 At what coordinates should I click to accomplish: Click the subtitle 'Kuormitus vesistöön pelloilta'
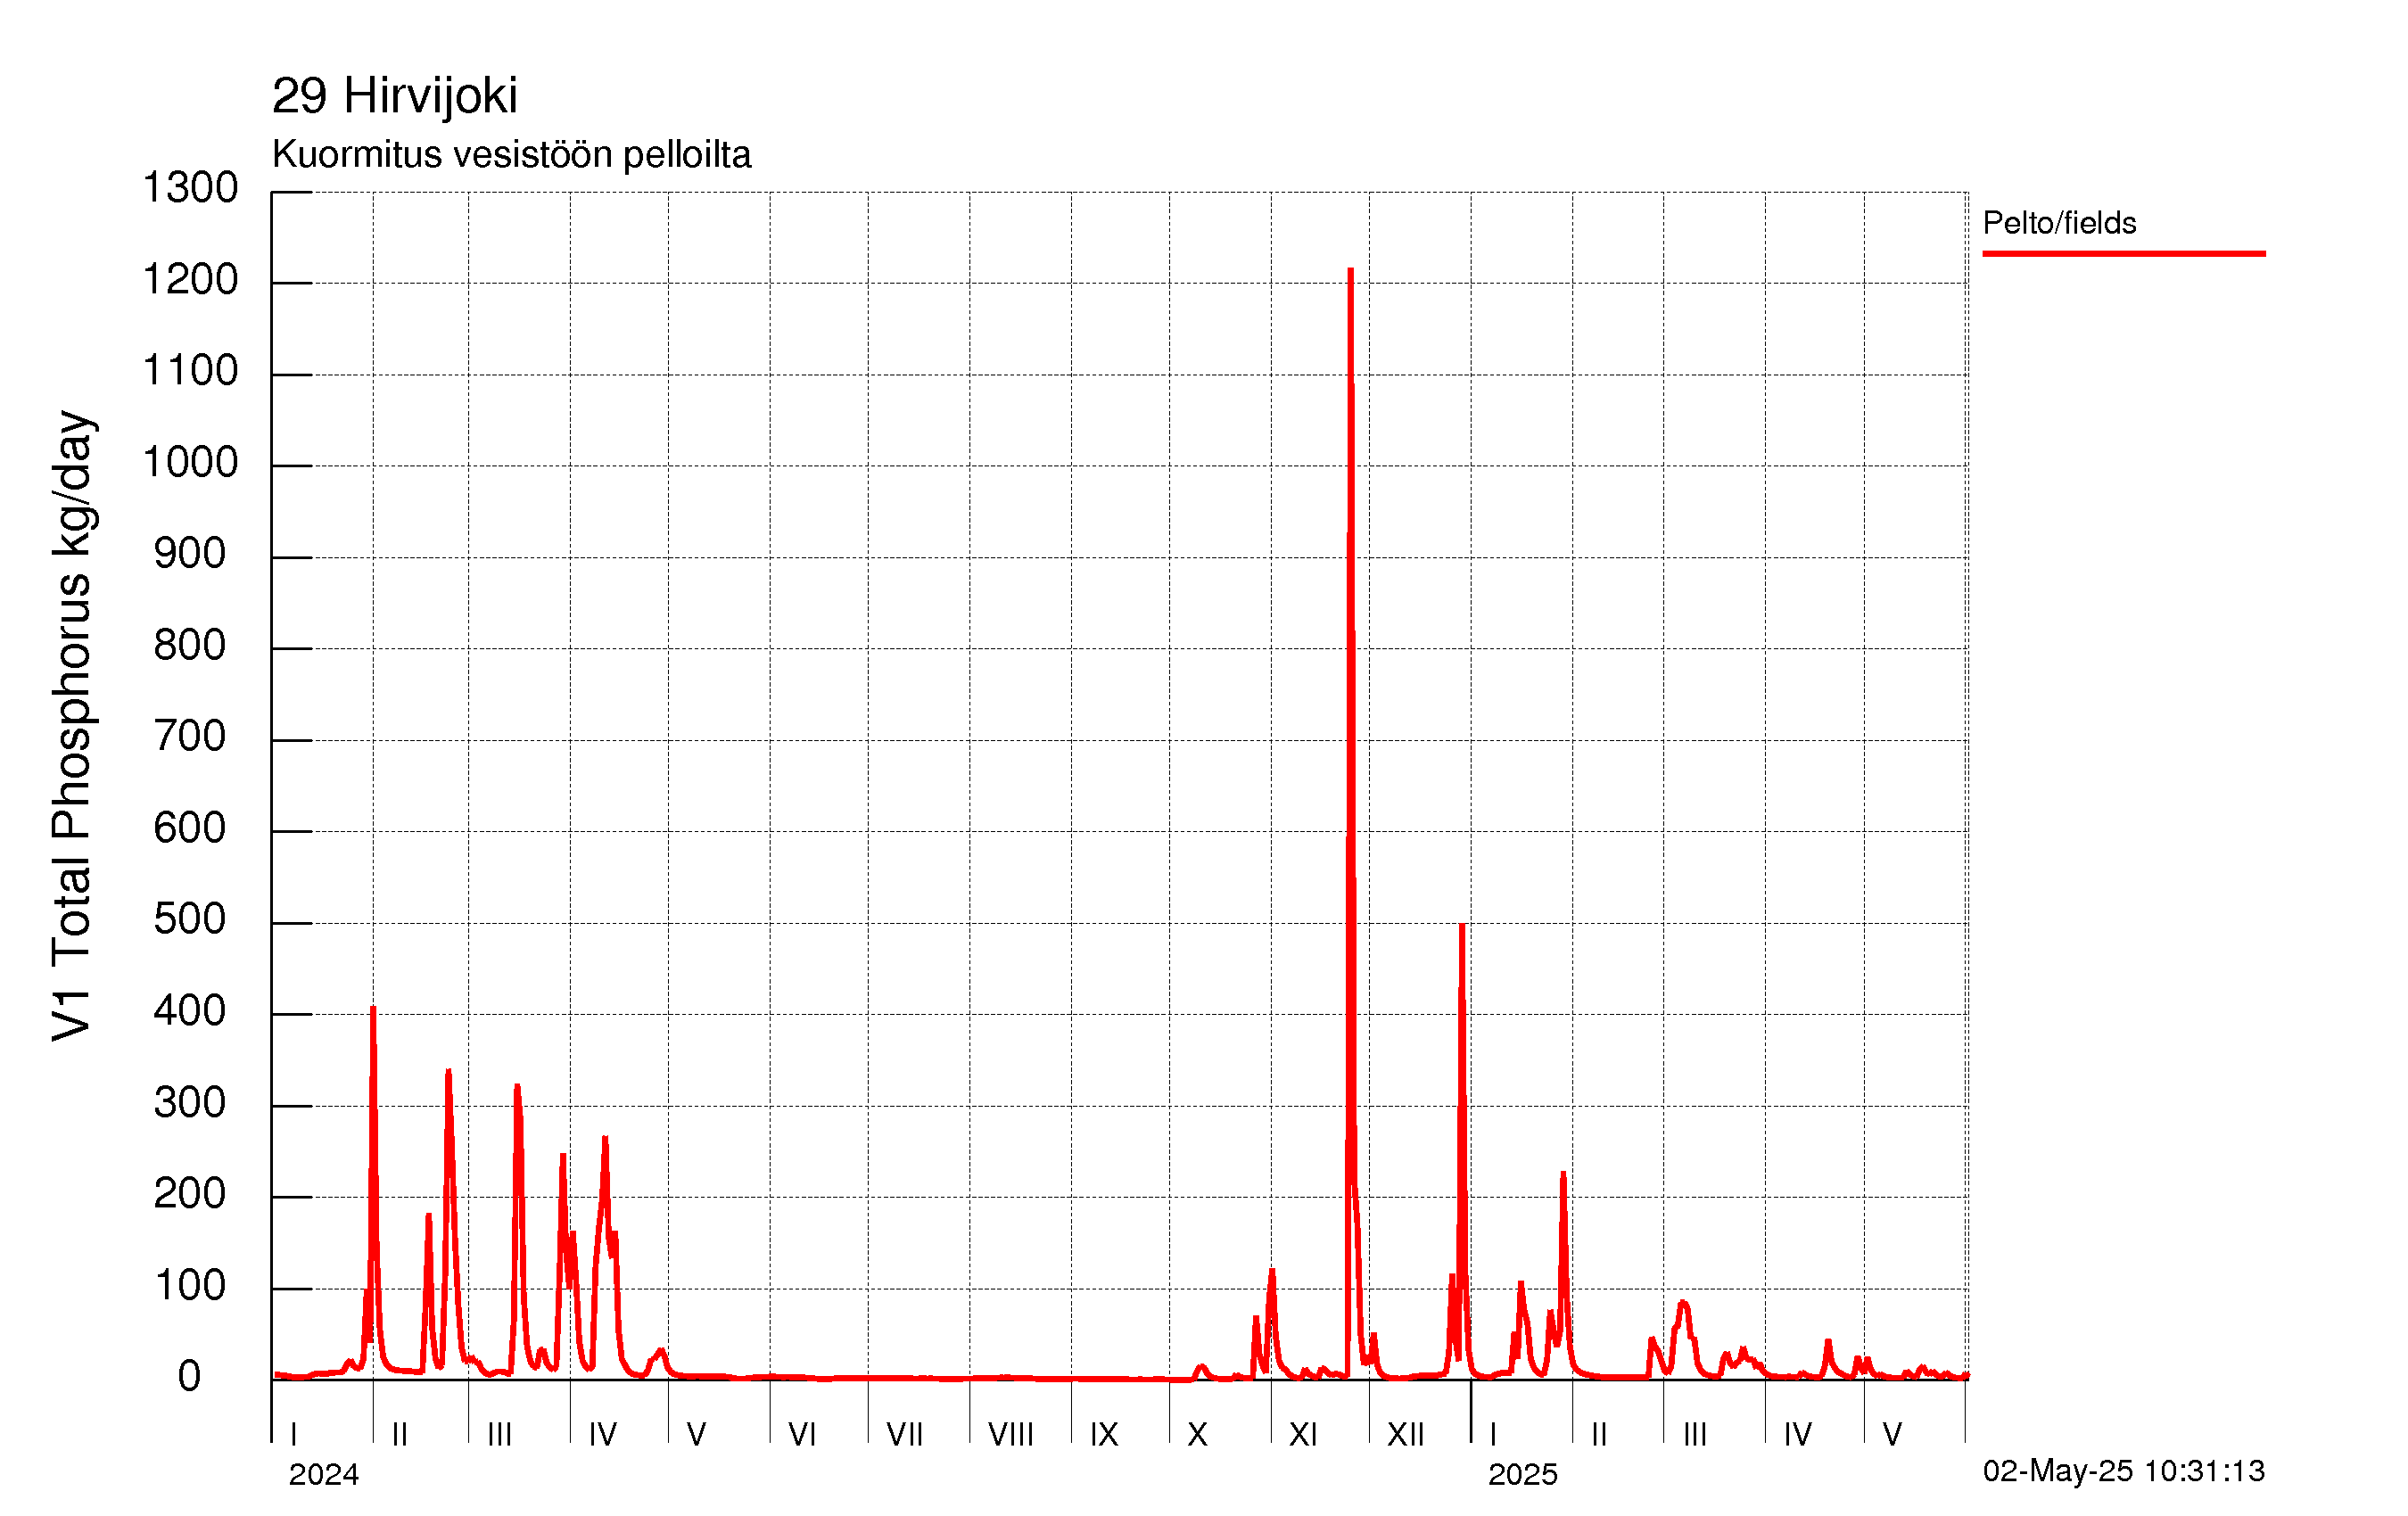coord(511,155)
